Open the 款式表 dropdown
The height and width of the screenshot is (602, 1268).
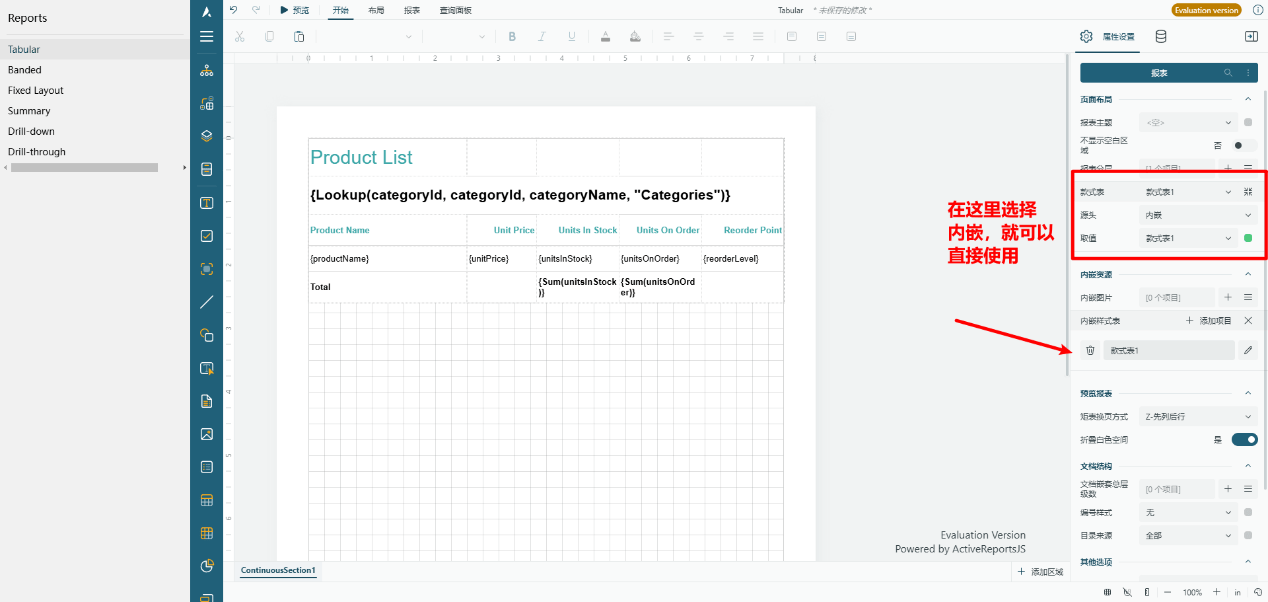click(1188, 191)
